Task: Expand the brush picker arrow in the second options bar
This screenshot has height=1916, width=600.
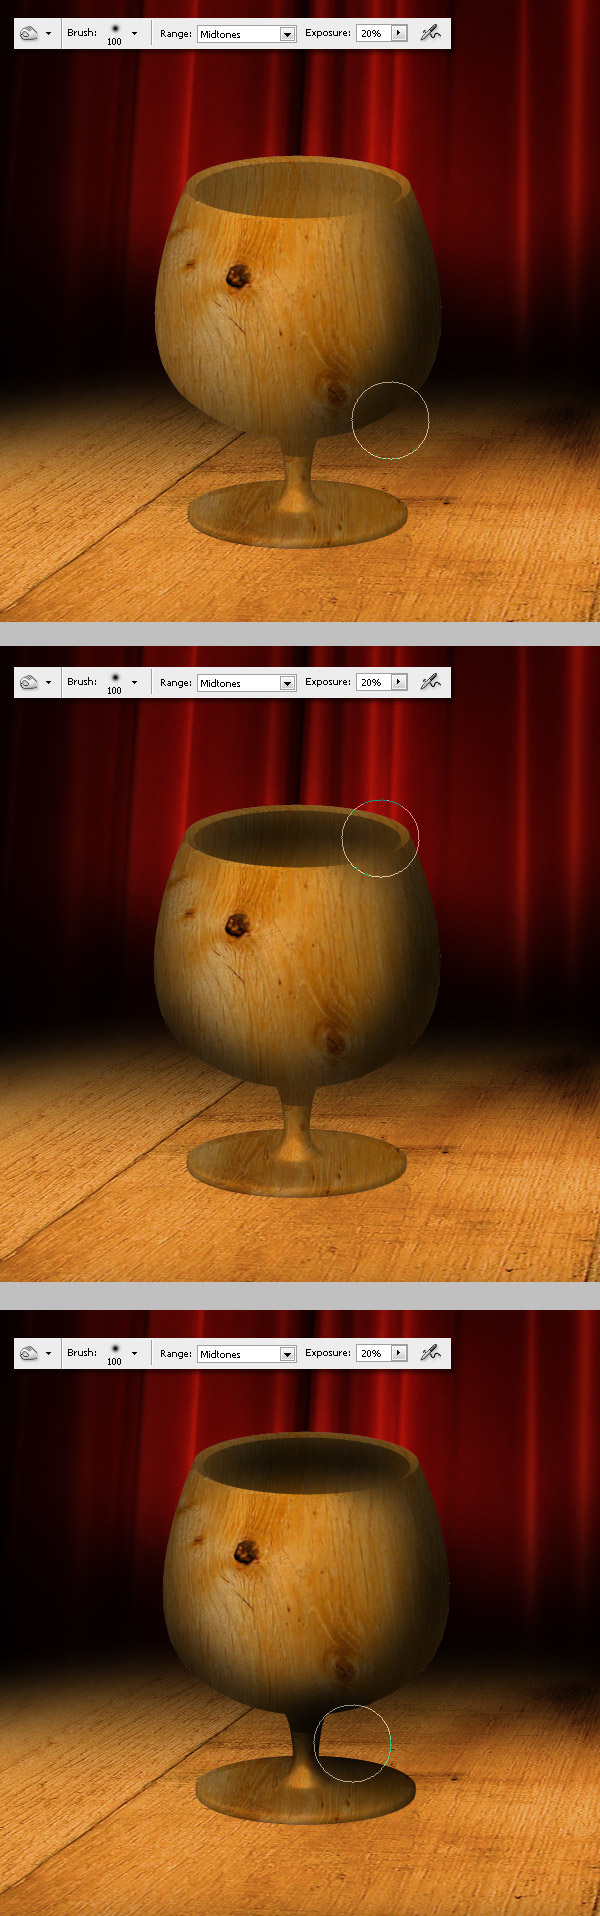Action: coord(134,683)
